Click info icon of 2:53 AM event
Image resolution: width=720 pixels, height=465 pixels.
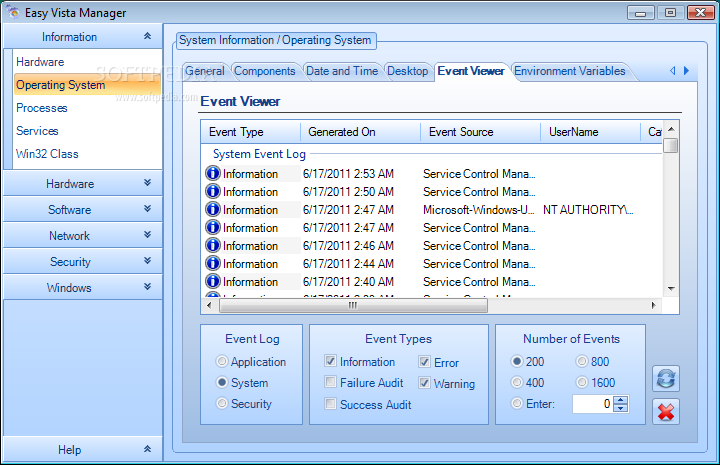(x=213, y=174)
